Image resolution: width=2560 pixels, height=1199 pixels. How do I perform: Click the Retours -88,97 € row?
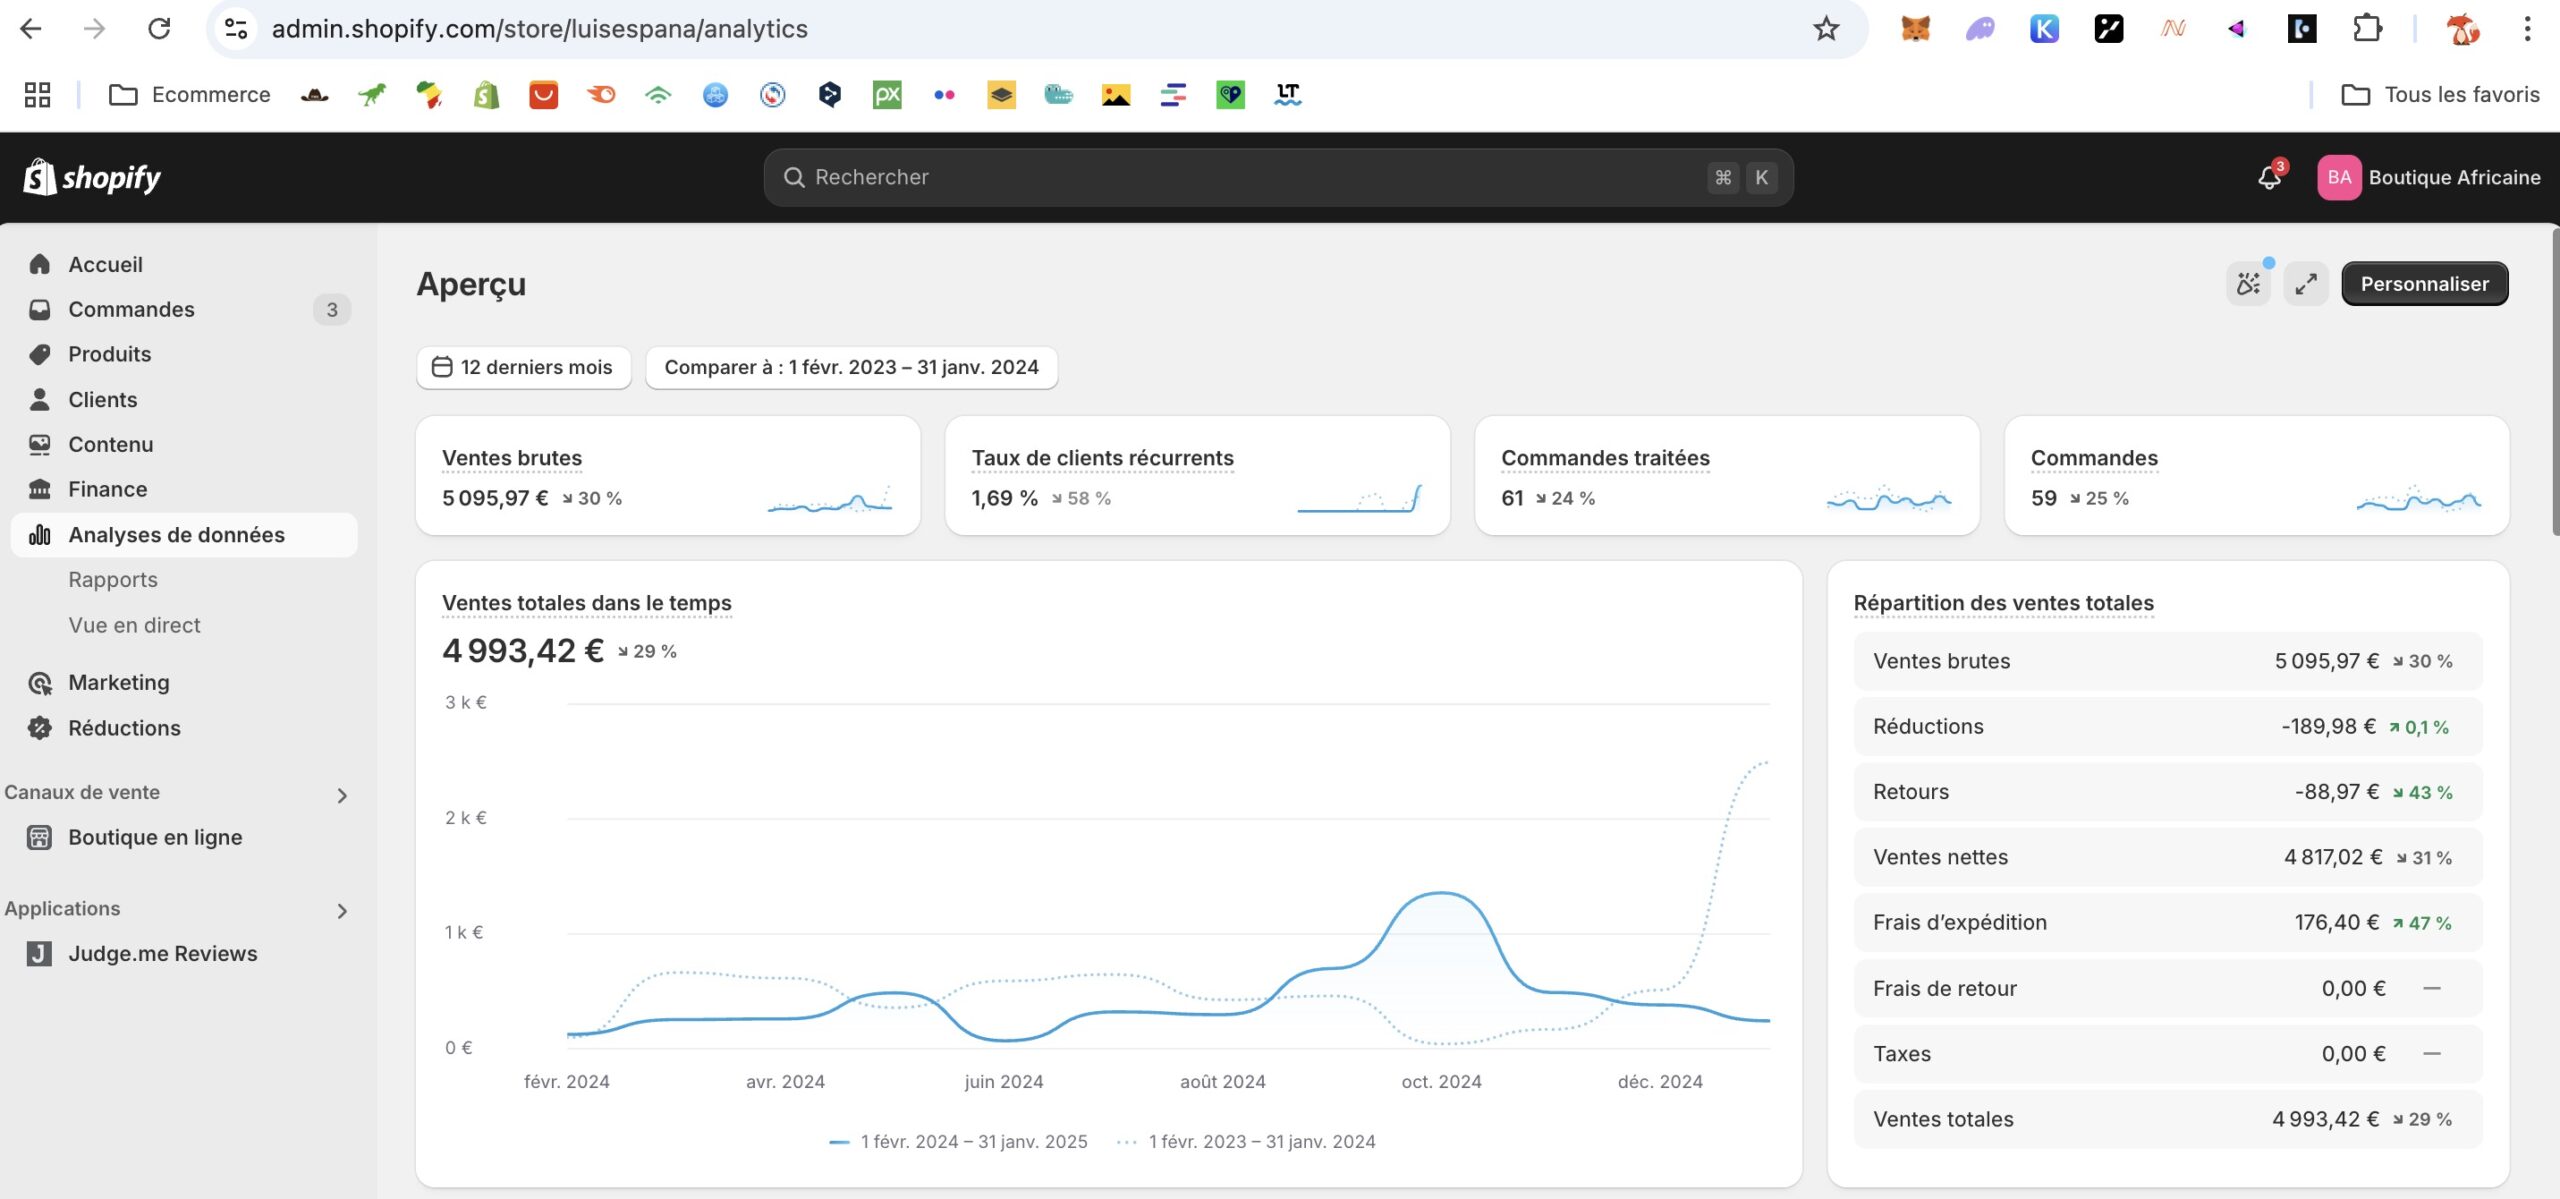click(x=2167, y=792)
